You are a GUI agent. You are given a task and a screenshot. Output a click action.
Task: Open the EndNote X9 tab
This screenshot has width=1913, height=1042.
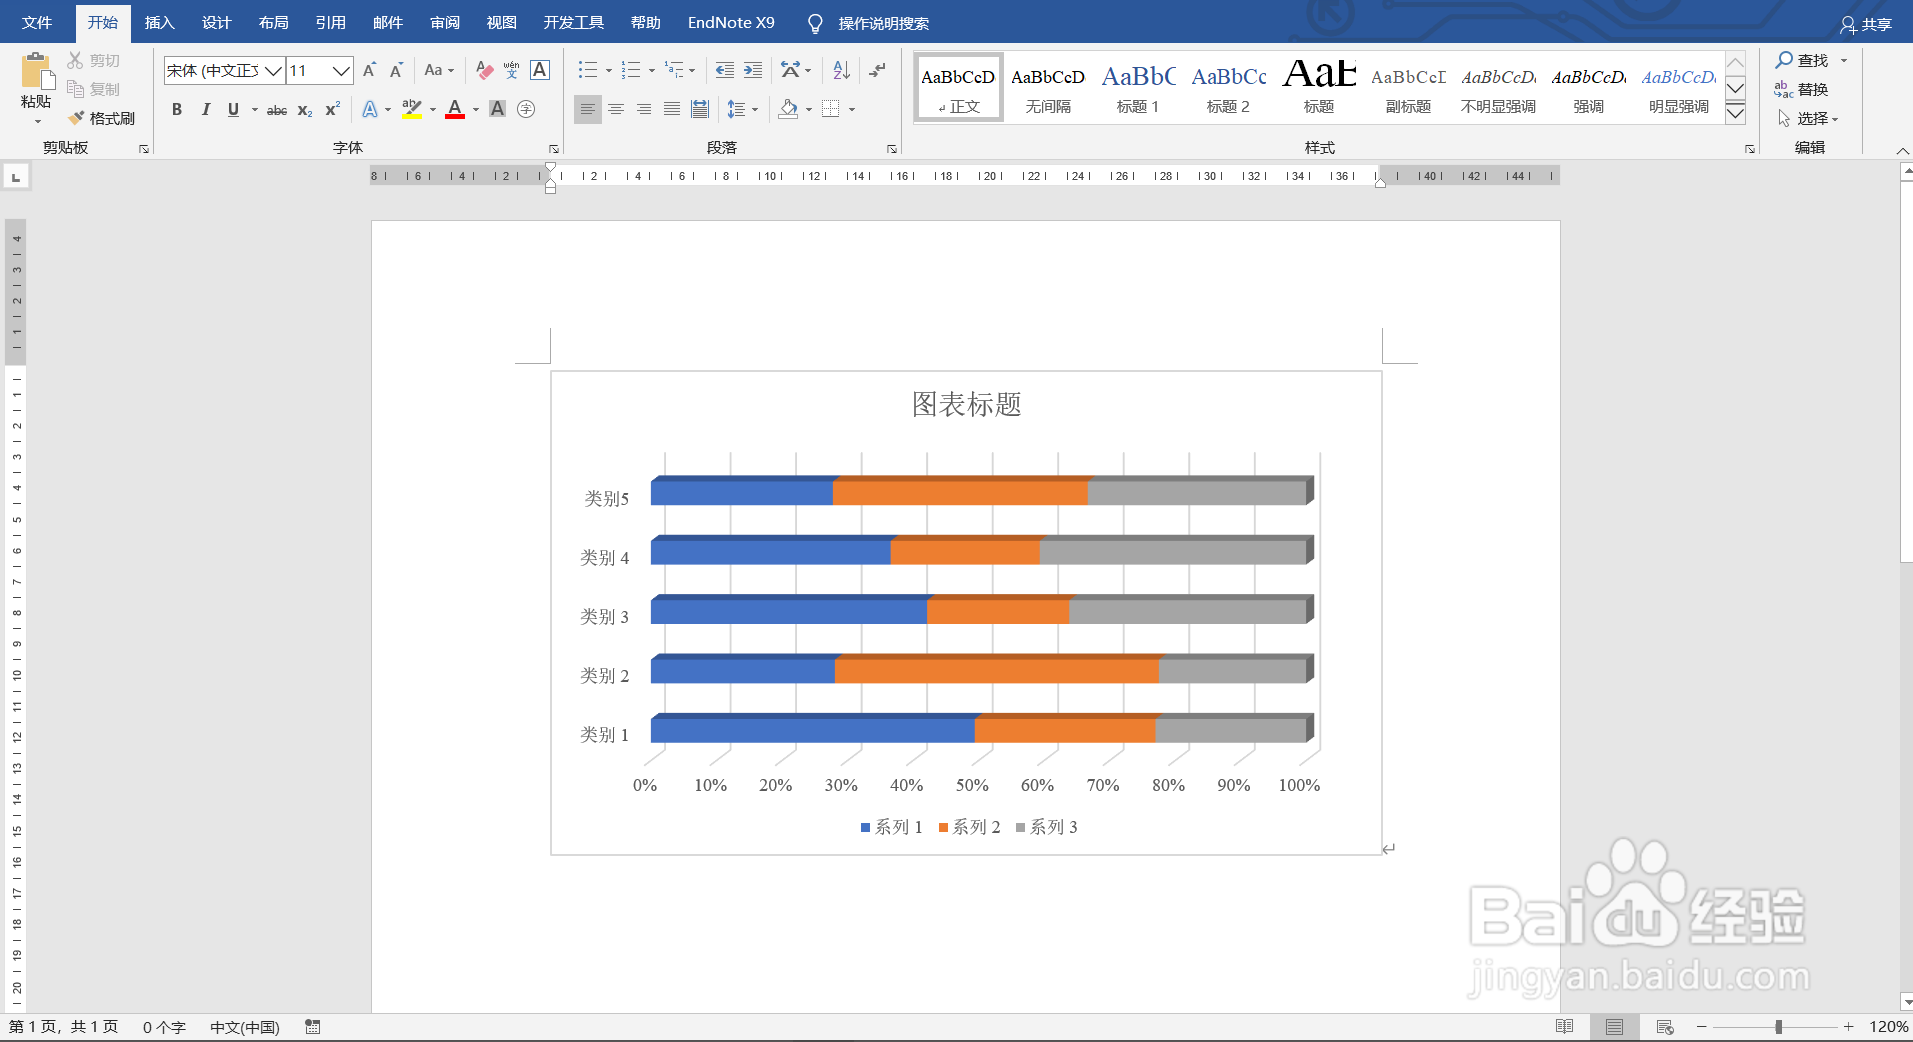730,21
